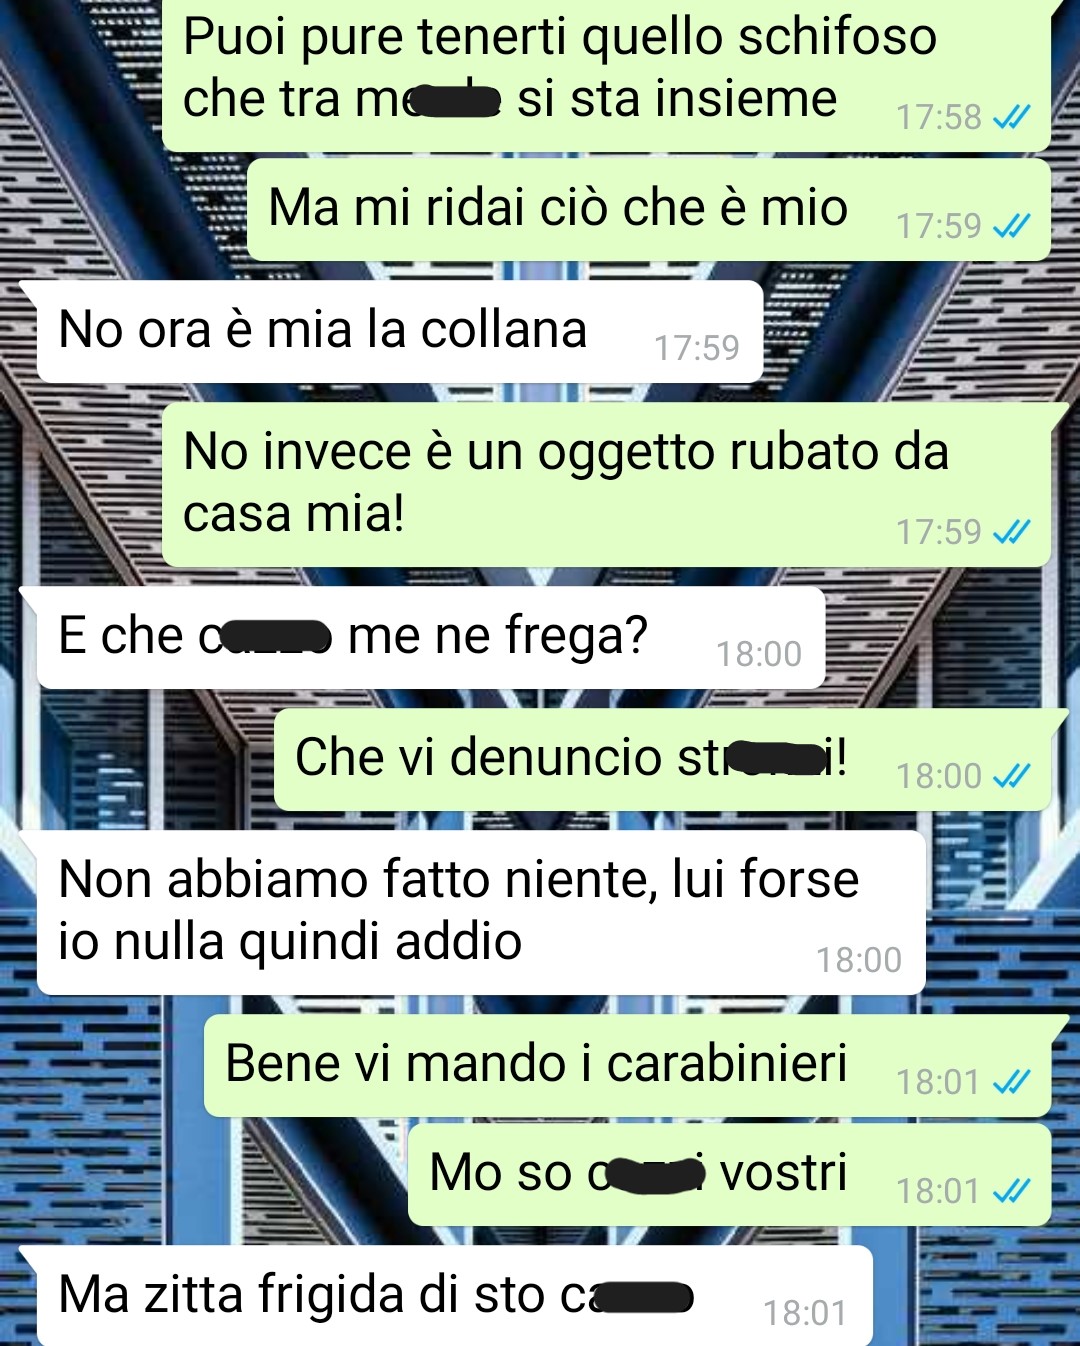This screenshot has width=1080, height=1346.
Task: Select the 'No invece è un oggetto rubato' message
Action: (x=607, y=485)
